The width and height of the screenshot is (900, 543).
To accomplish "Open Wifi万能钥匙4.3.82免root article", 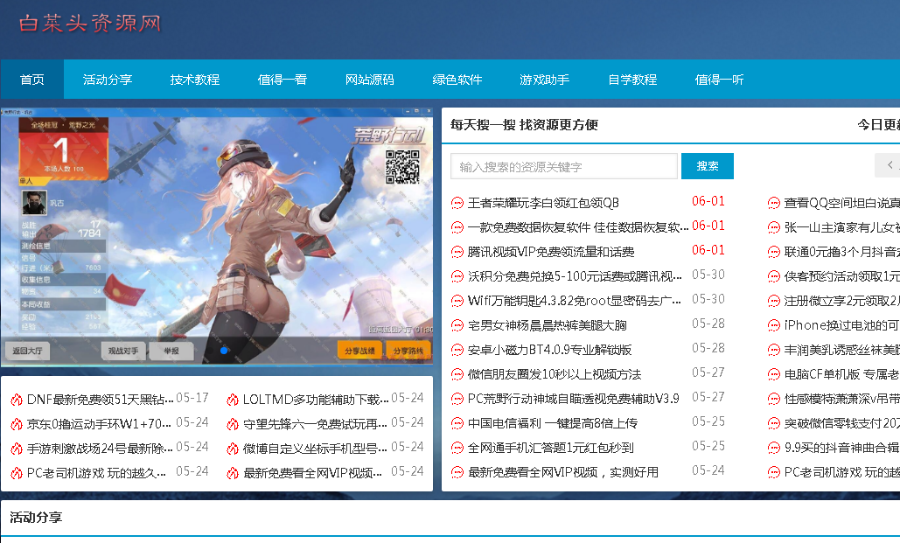I will coord(575,301).
